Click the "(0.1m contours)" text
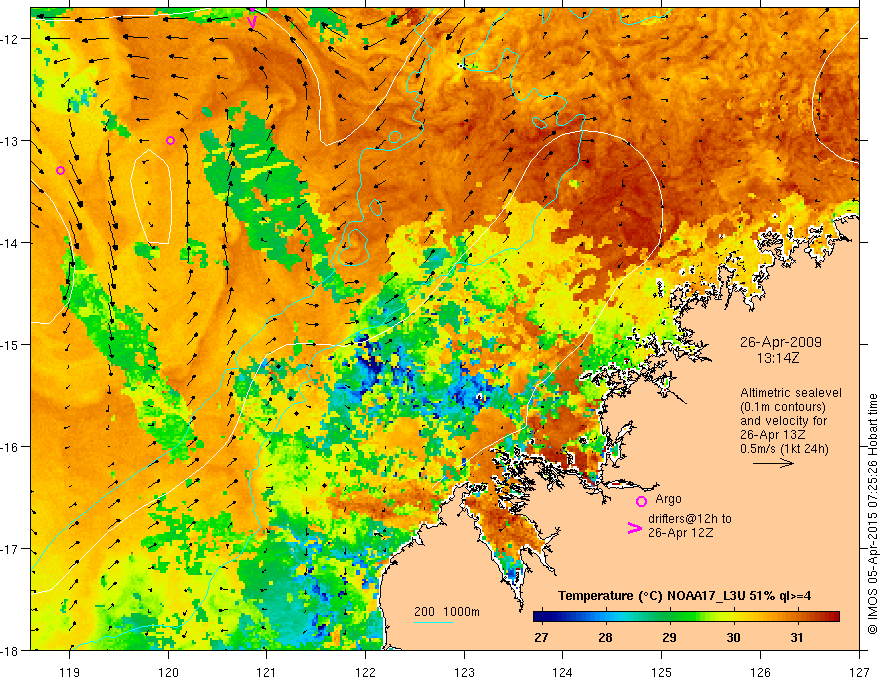Screen dimensions: 880x680 tap(783, 407)
